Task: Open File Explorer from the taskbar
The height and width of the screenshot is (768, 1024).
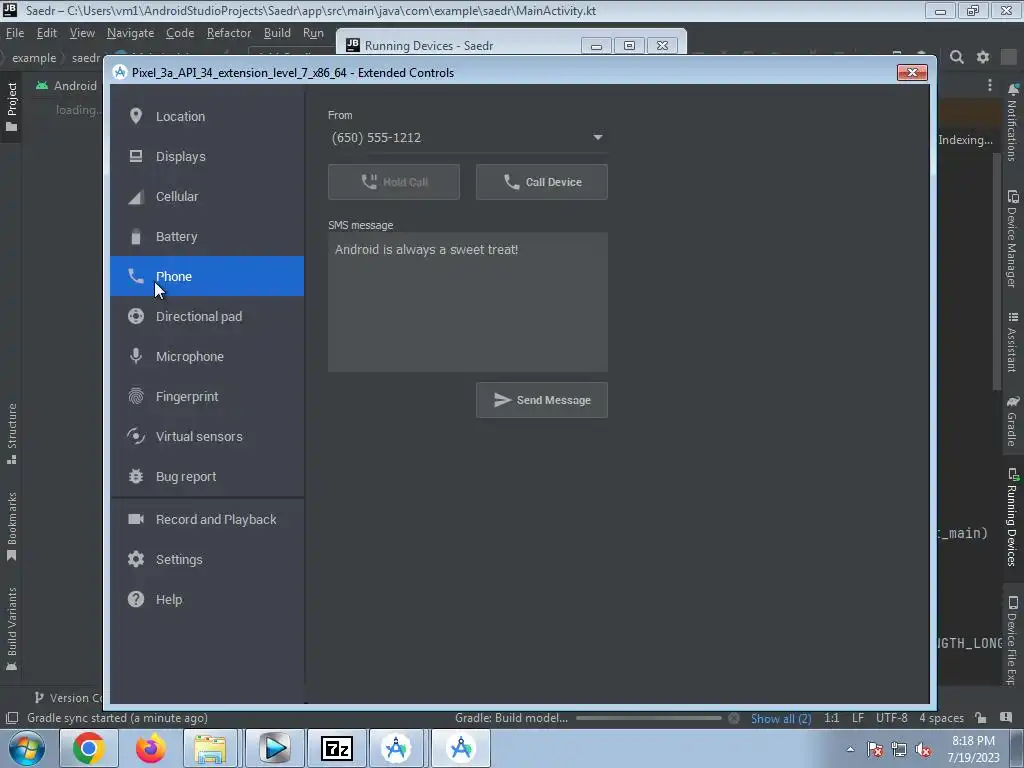Action: click(210, 748)
